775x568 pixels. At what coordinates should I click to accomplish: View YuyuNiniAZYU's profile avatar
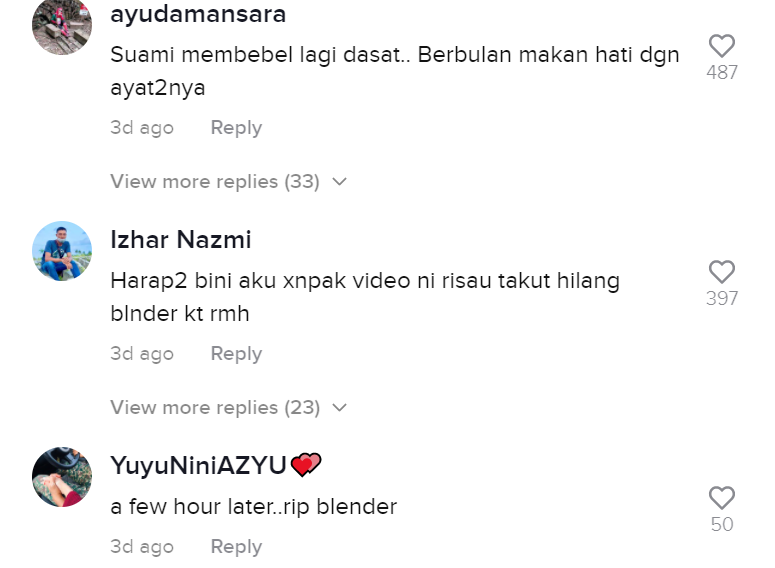tap(62, 477)
